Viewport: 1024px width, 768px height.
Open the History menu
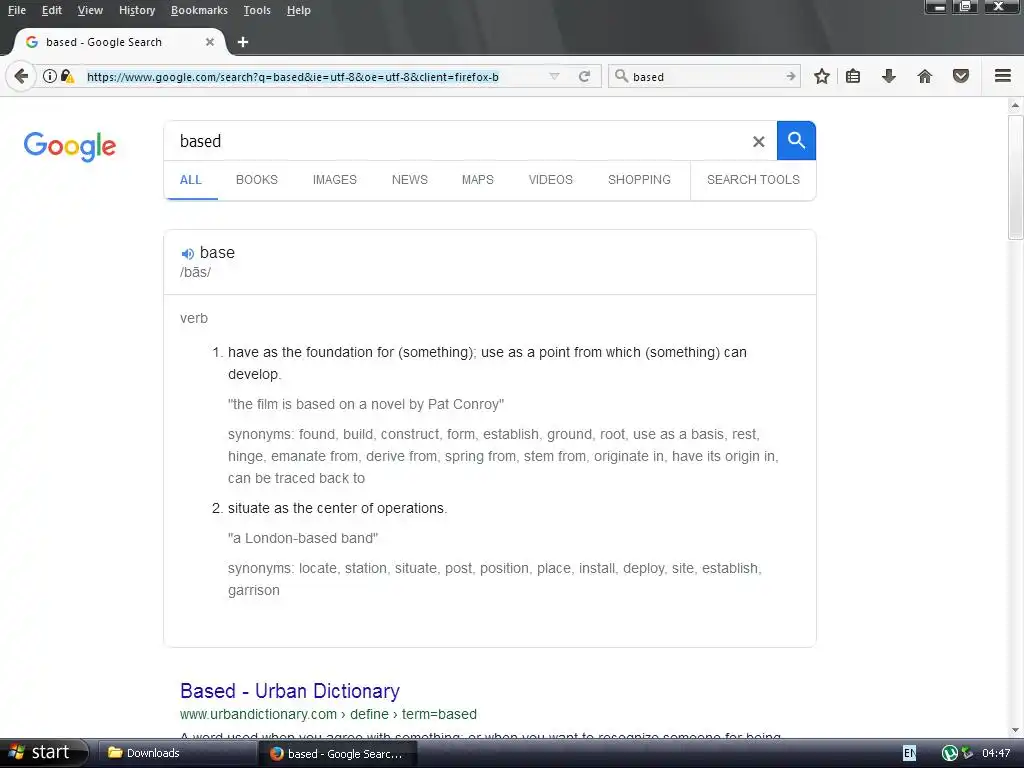coord(137,10)
